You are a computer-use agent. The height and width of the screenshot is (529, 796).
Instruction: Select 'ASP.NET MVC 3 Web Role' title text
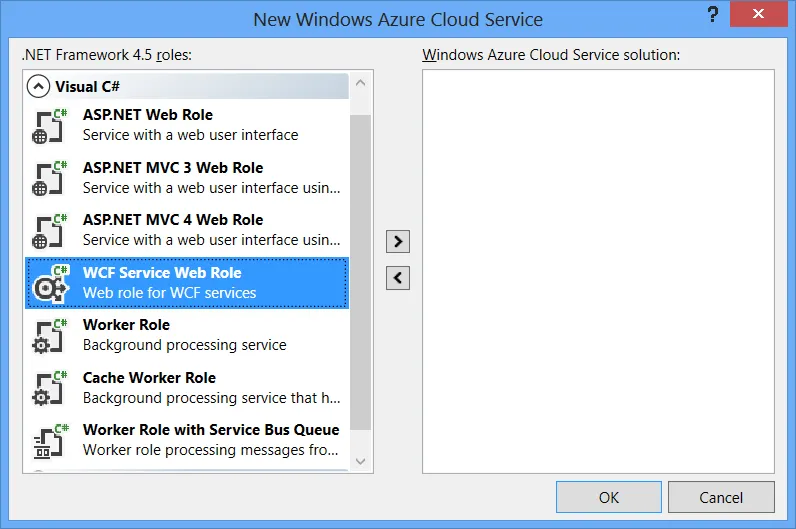(173, 168)
